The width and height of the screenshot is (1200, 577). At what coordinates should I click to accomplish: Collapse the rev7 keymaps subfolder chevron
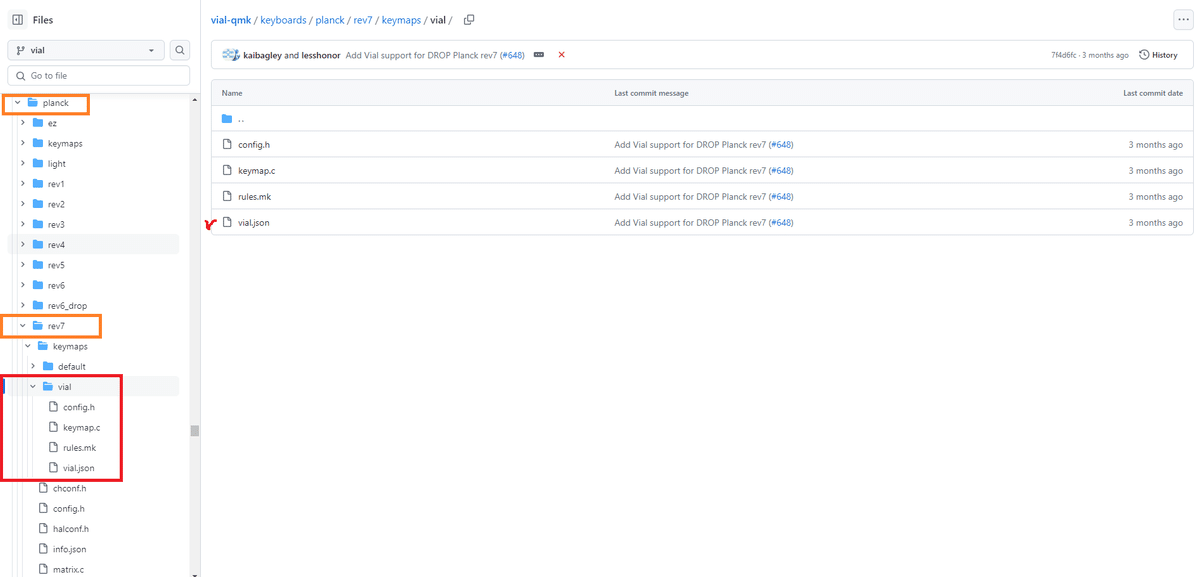click(28, 346)
